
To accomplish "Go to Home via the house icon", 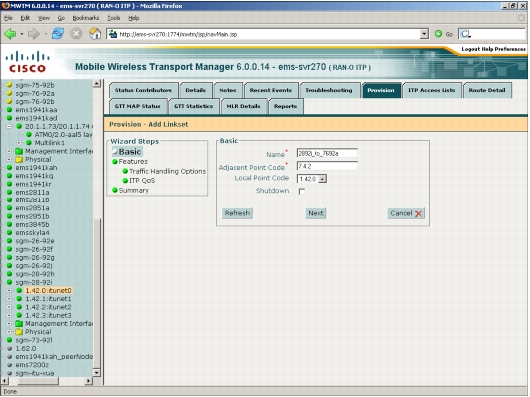I will (x=95, y=34).
